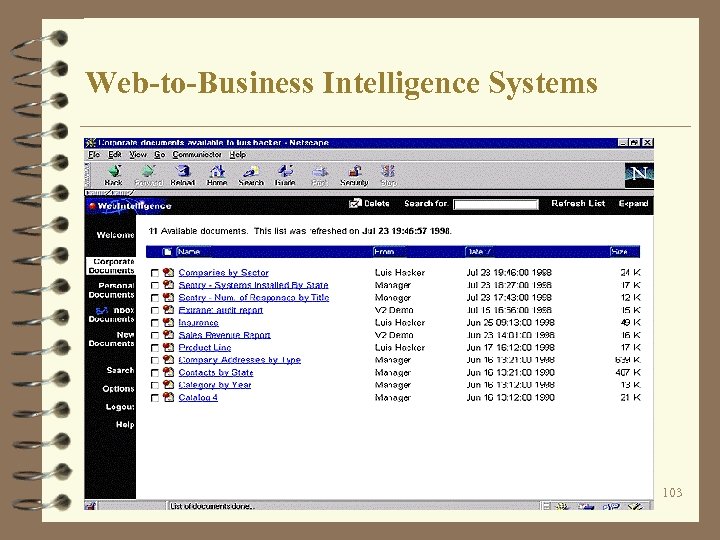Open Sentry - Systems Installed By State link
This screenshot has width=720, height=540.
(x=253, y=285)
